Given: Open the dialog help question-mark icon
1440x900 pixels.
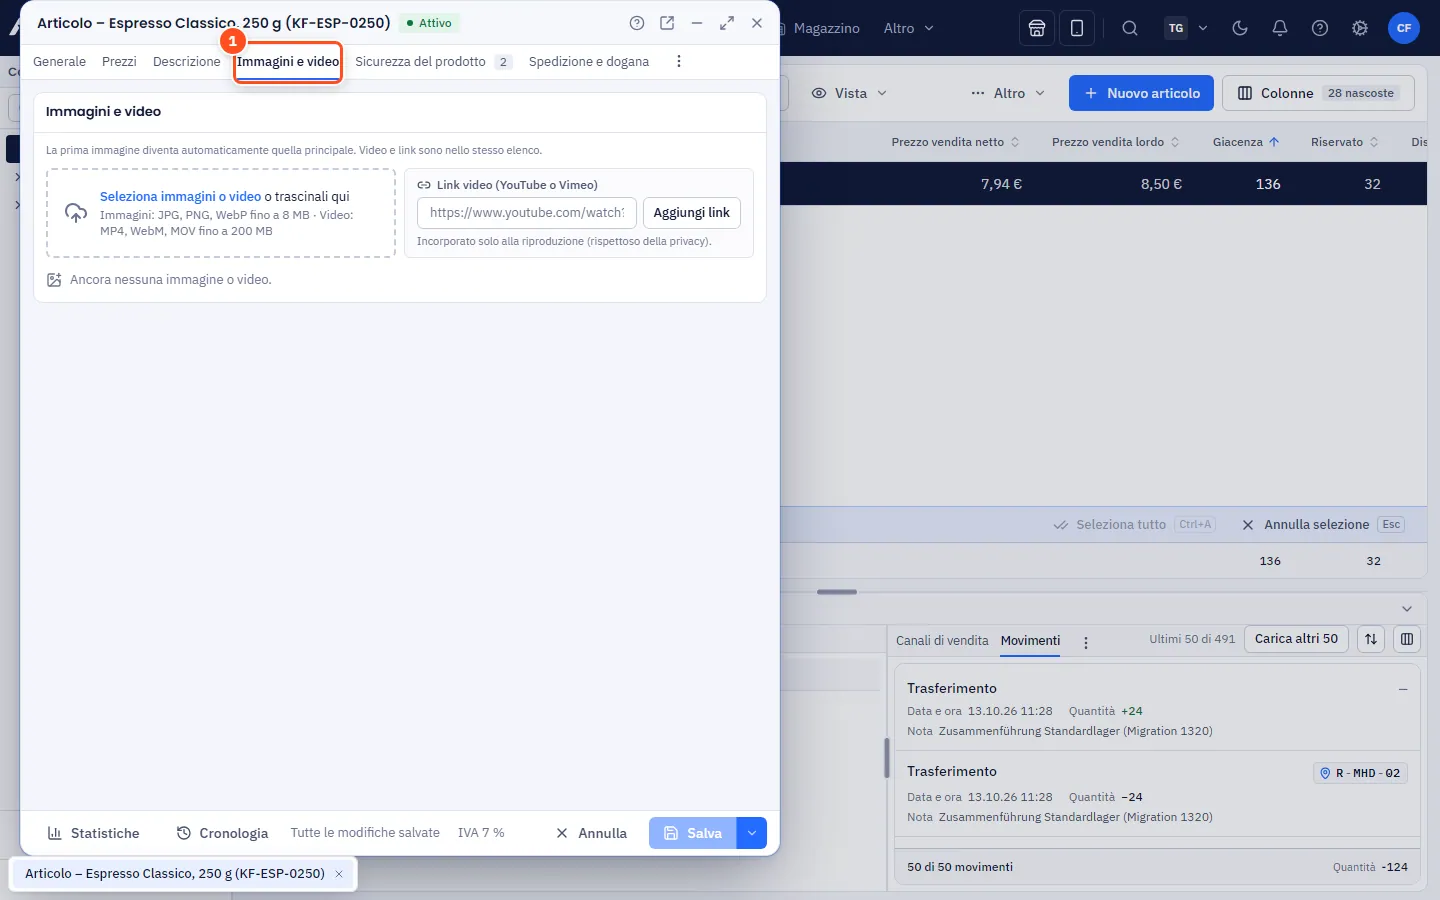Looking at the screenshot, I should pos(637,23).
